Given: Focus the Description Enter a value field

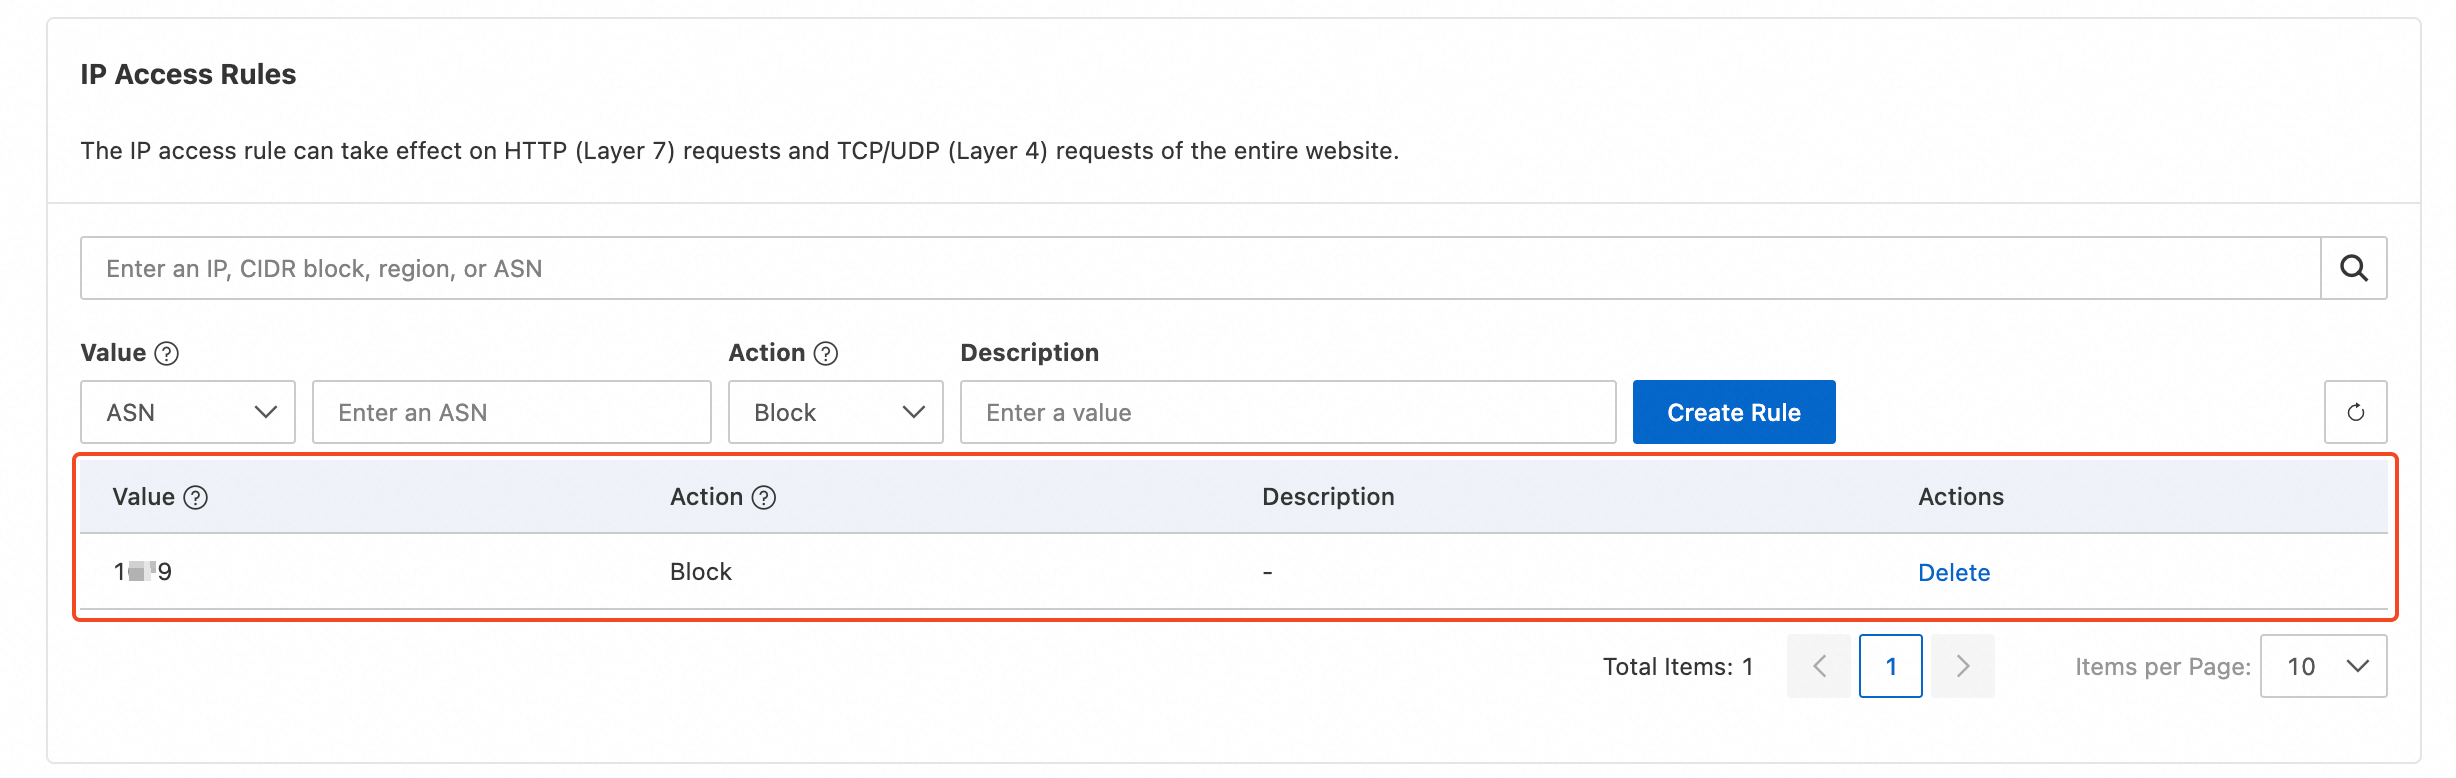Looking at the screenshot, I should point(1288,412).
